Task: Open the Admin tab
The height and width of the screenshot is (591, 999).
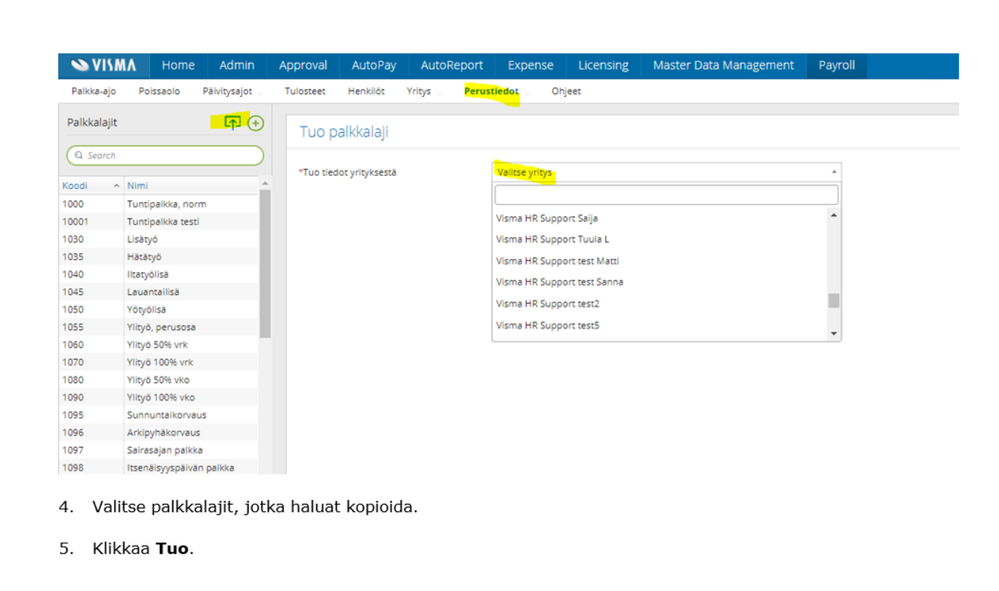Action: coord(236,66)
